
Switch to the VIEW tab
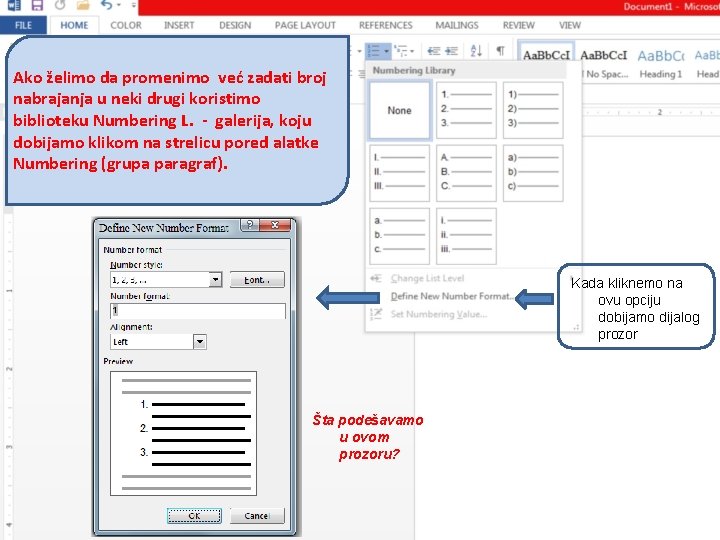570,25
